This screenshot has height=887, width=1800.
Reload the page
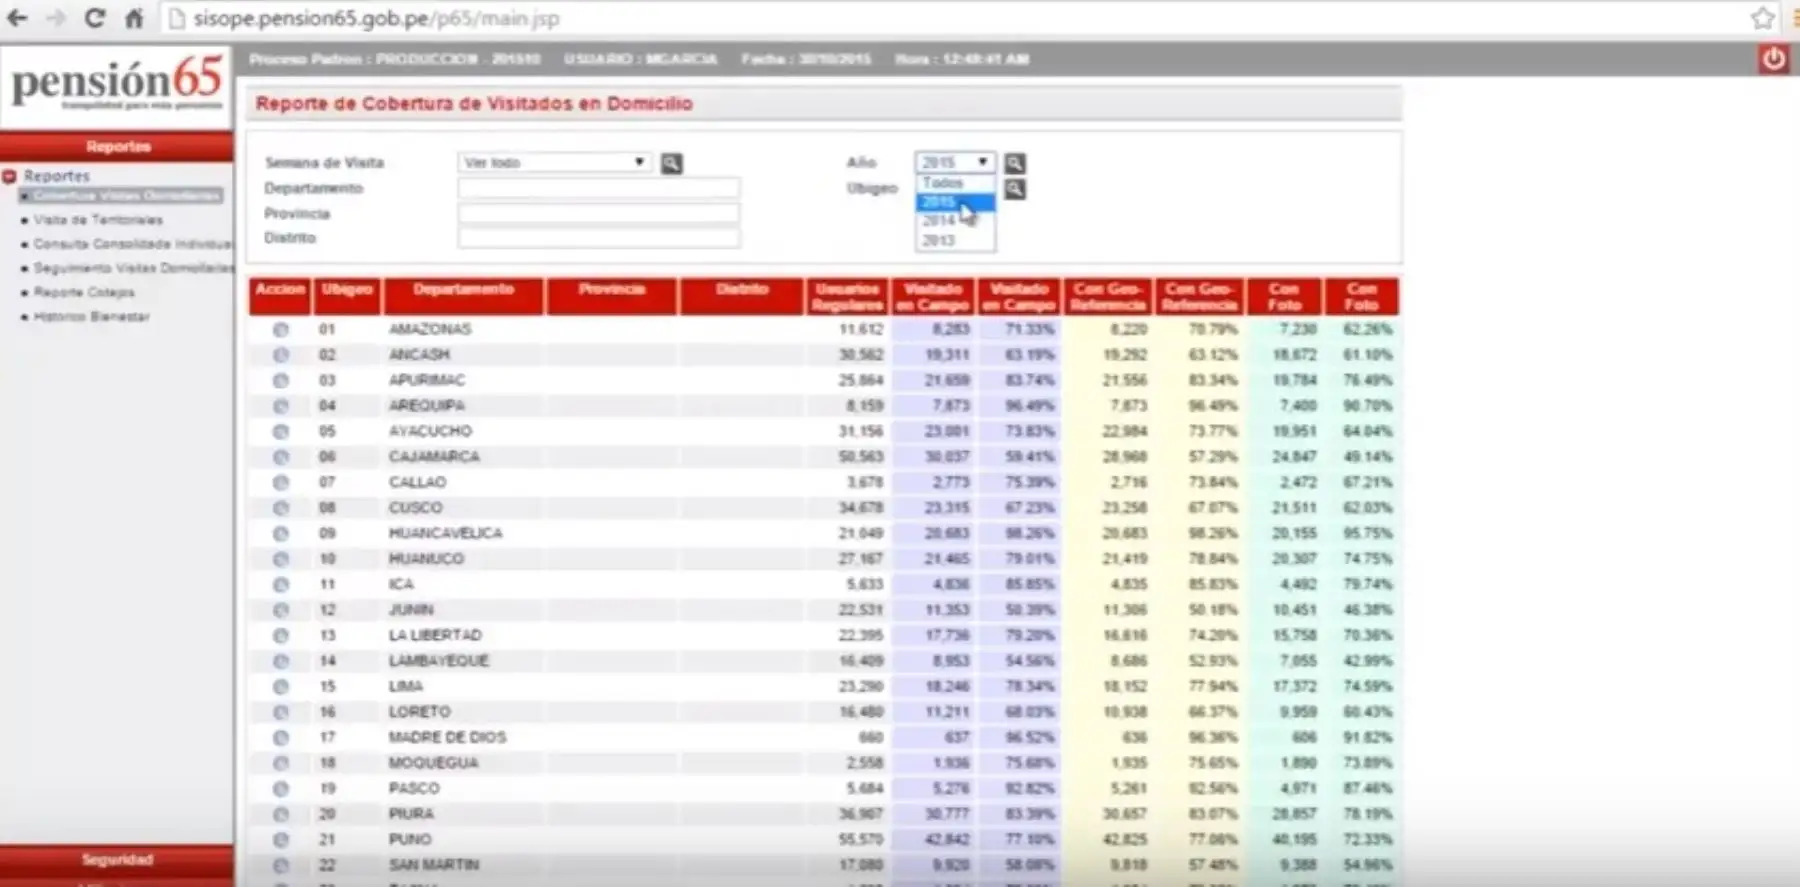coord(95,18)
